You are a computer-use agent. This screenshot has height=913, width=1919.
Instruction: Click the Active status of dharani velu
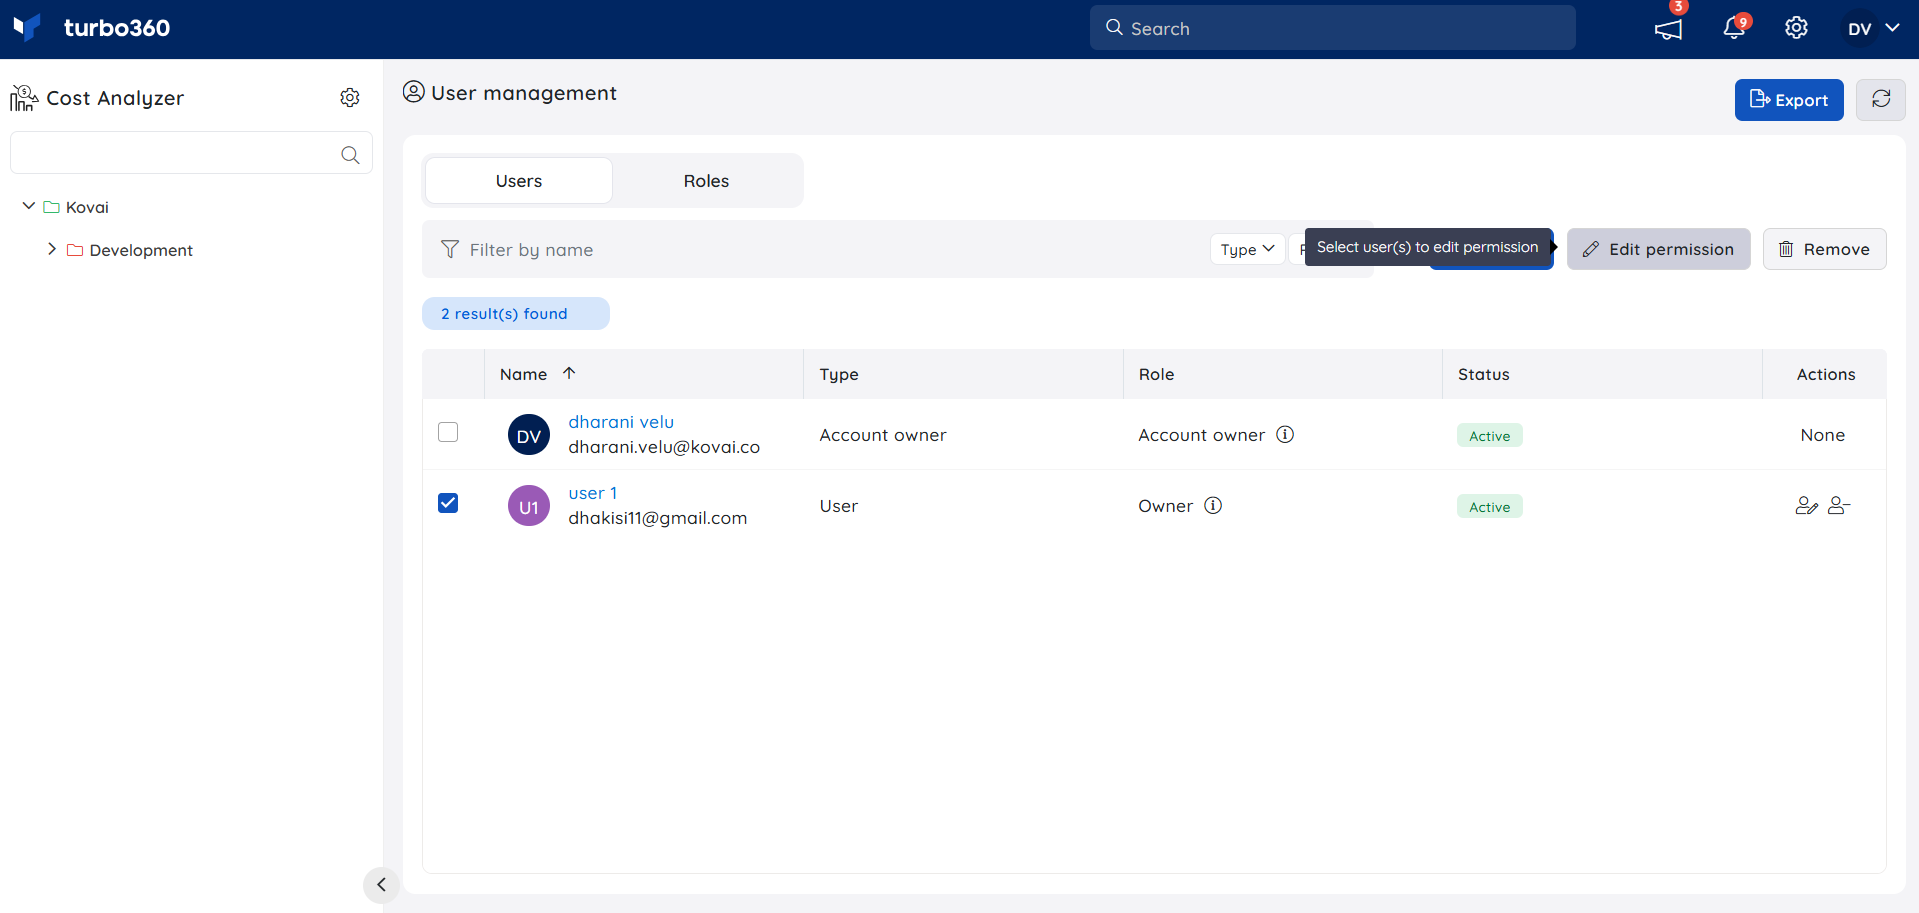pos(1490,436)
